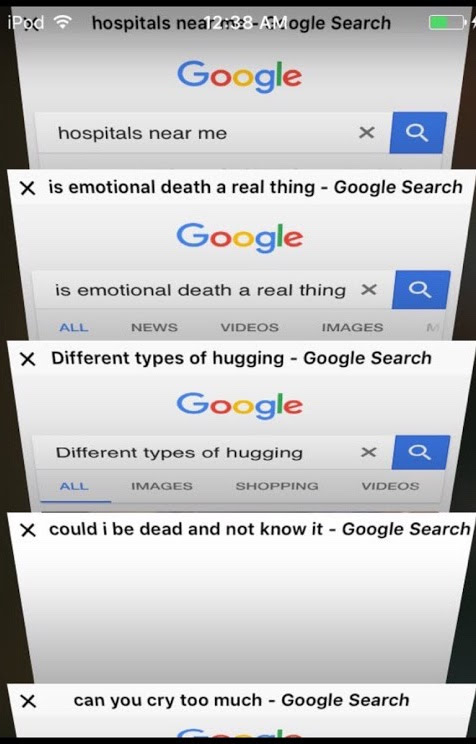Image resolution: width=476 pixels, height=744 pixels.
Task: Select IMAGES tab in hugging results
Action: (x=161, y=486)
